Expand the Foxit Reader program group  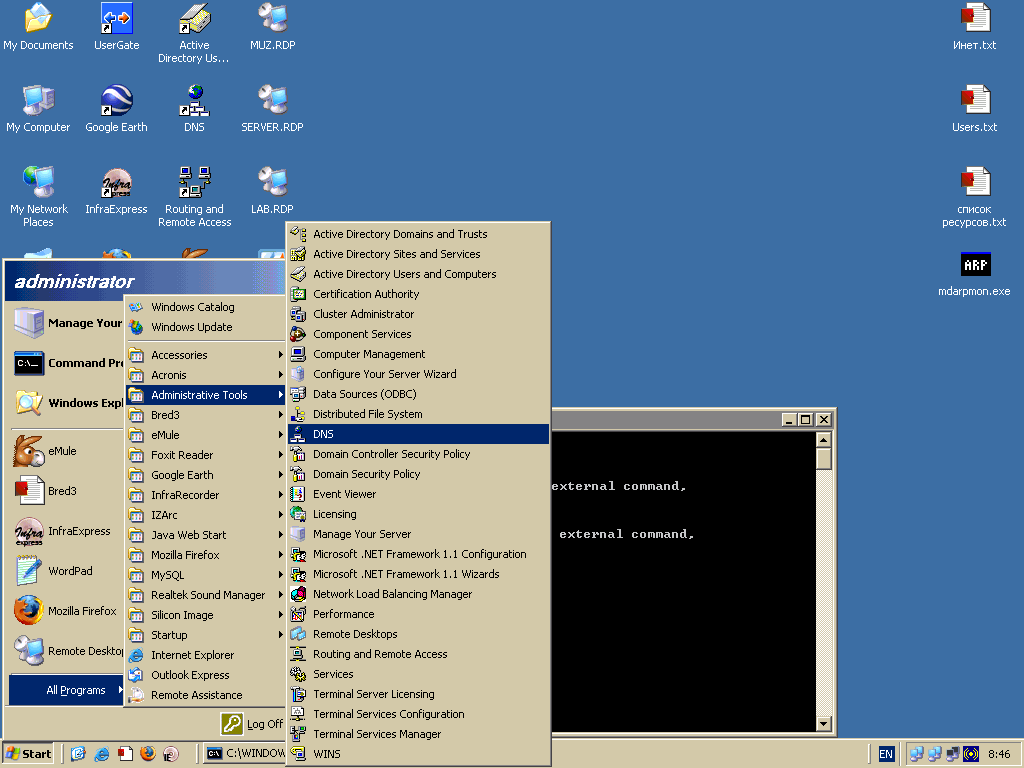coord(206,455)
